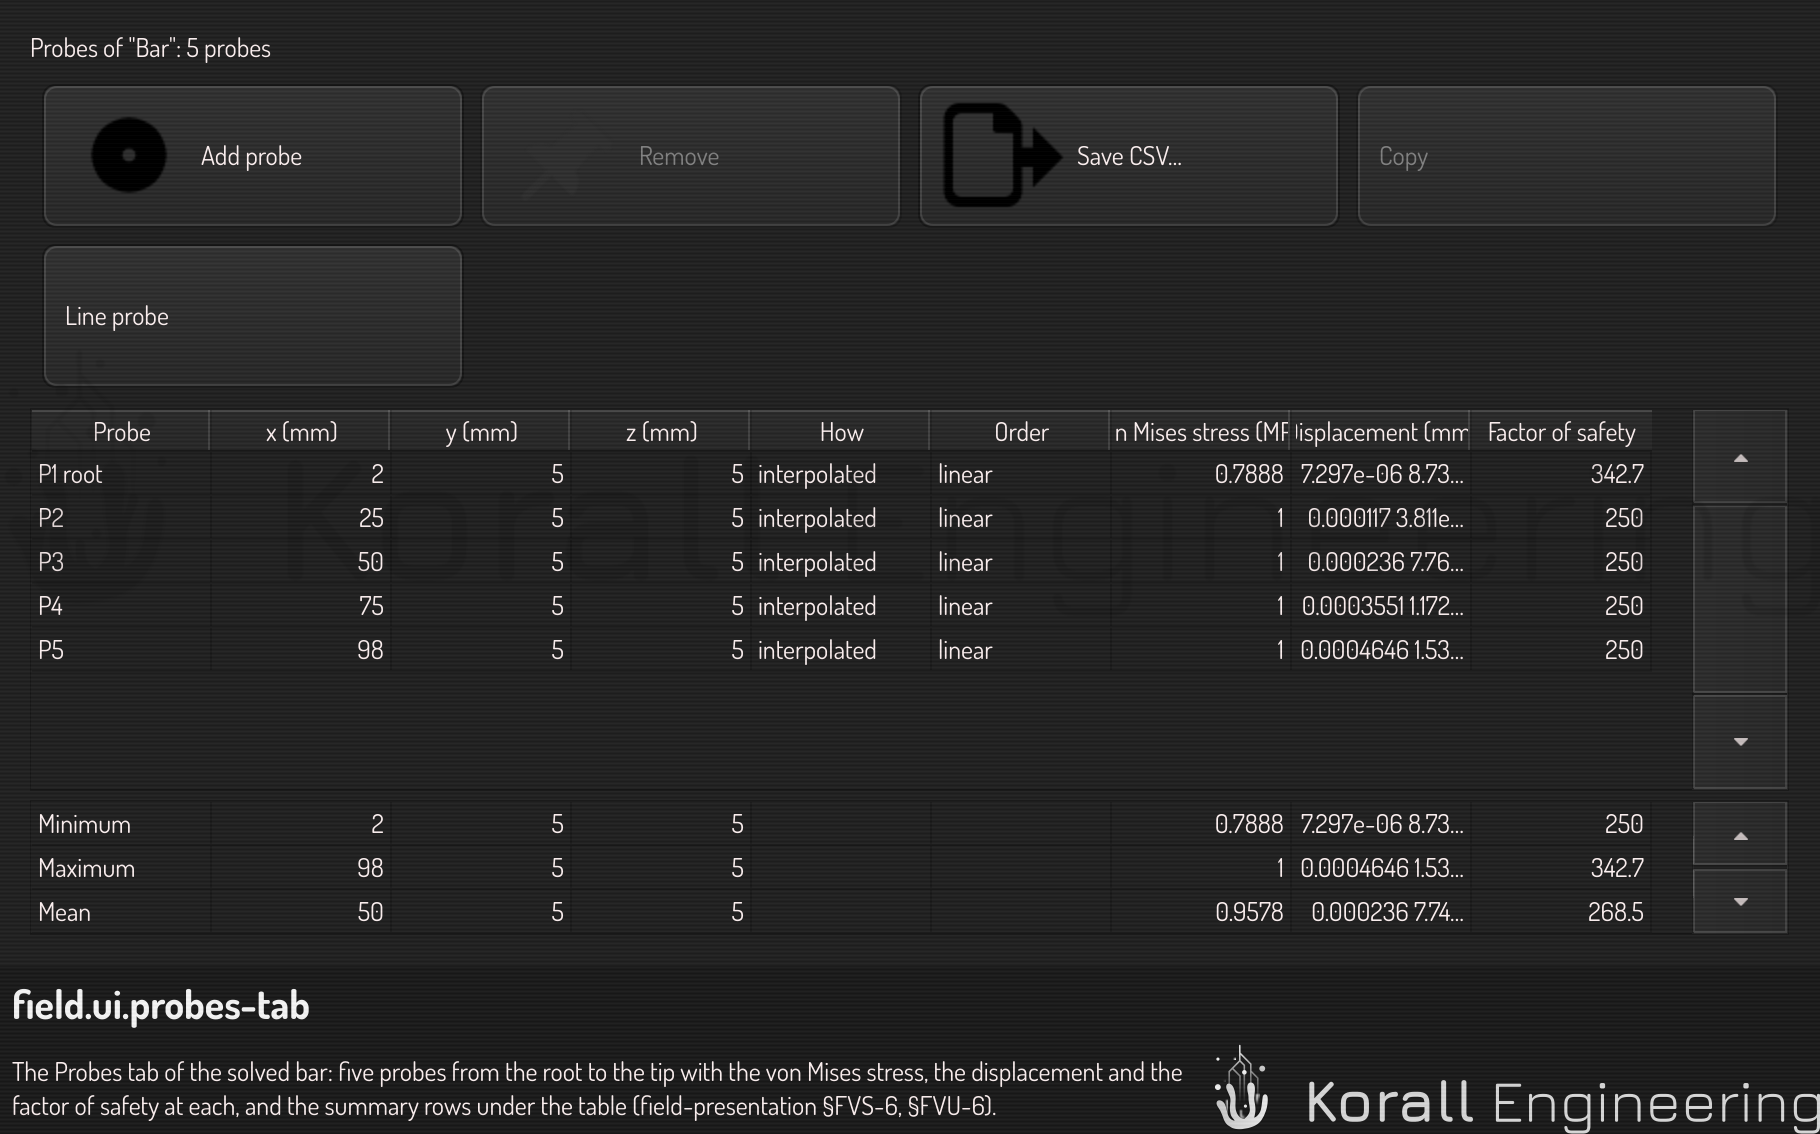
Task: Click the probe table scrollbar track
Action: point(1740,599)
